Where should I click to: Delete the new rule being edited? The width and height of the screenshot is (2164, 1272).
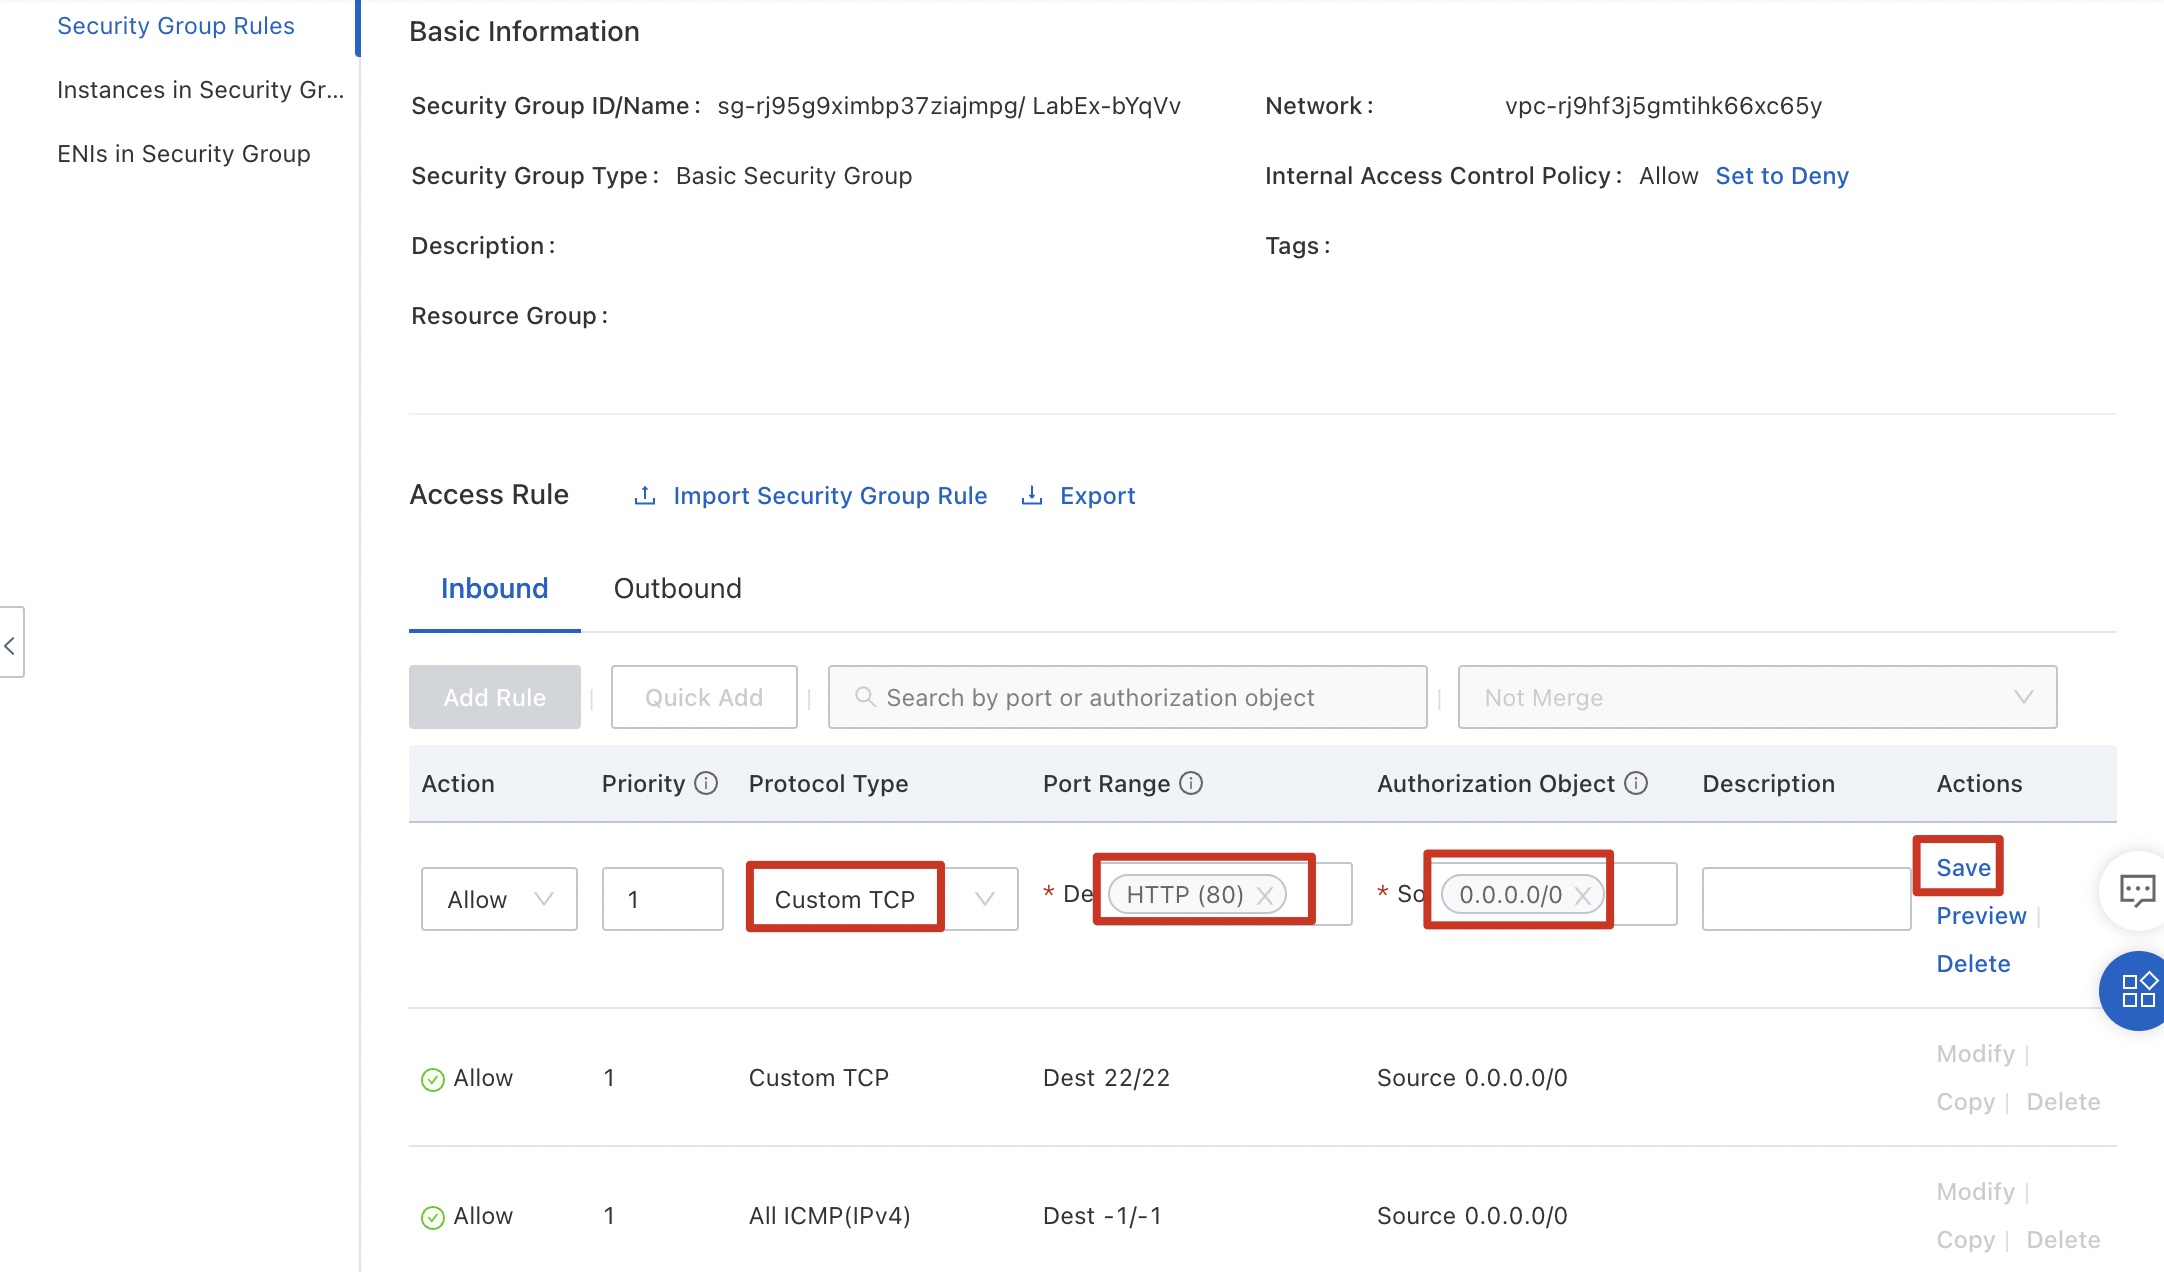pos(1973,964)
